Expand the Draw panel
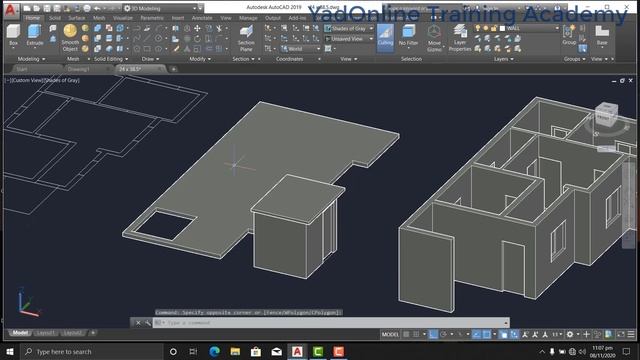640x360 pixels. [x=150, y=59]
